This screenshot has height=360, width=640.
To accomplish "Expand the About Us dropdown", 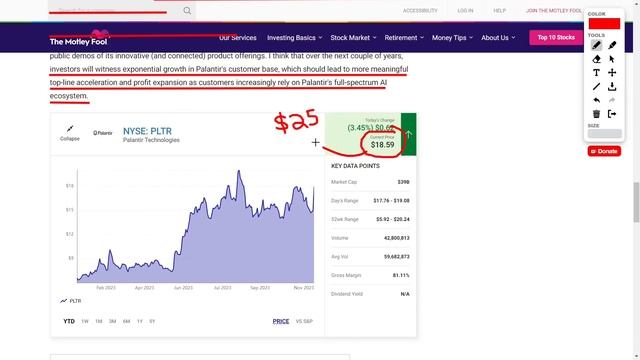I will (x=498, y=38).
